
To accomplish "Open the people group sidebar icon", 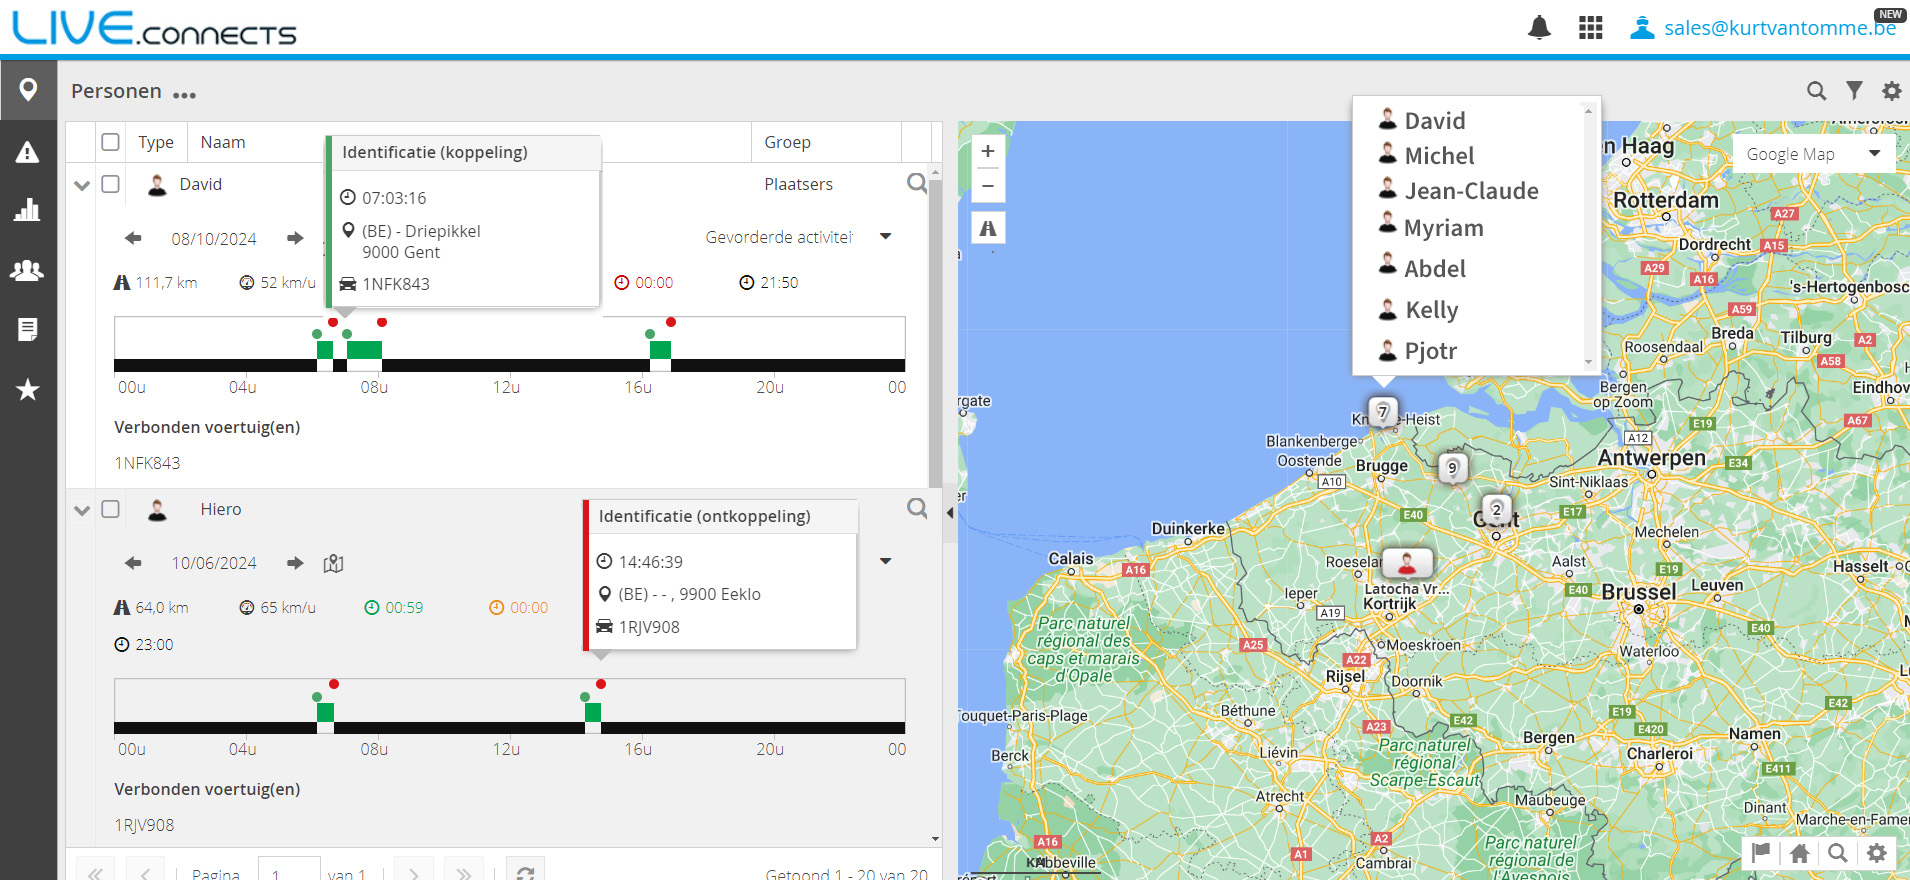I will (28, 270).
